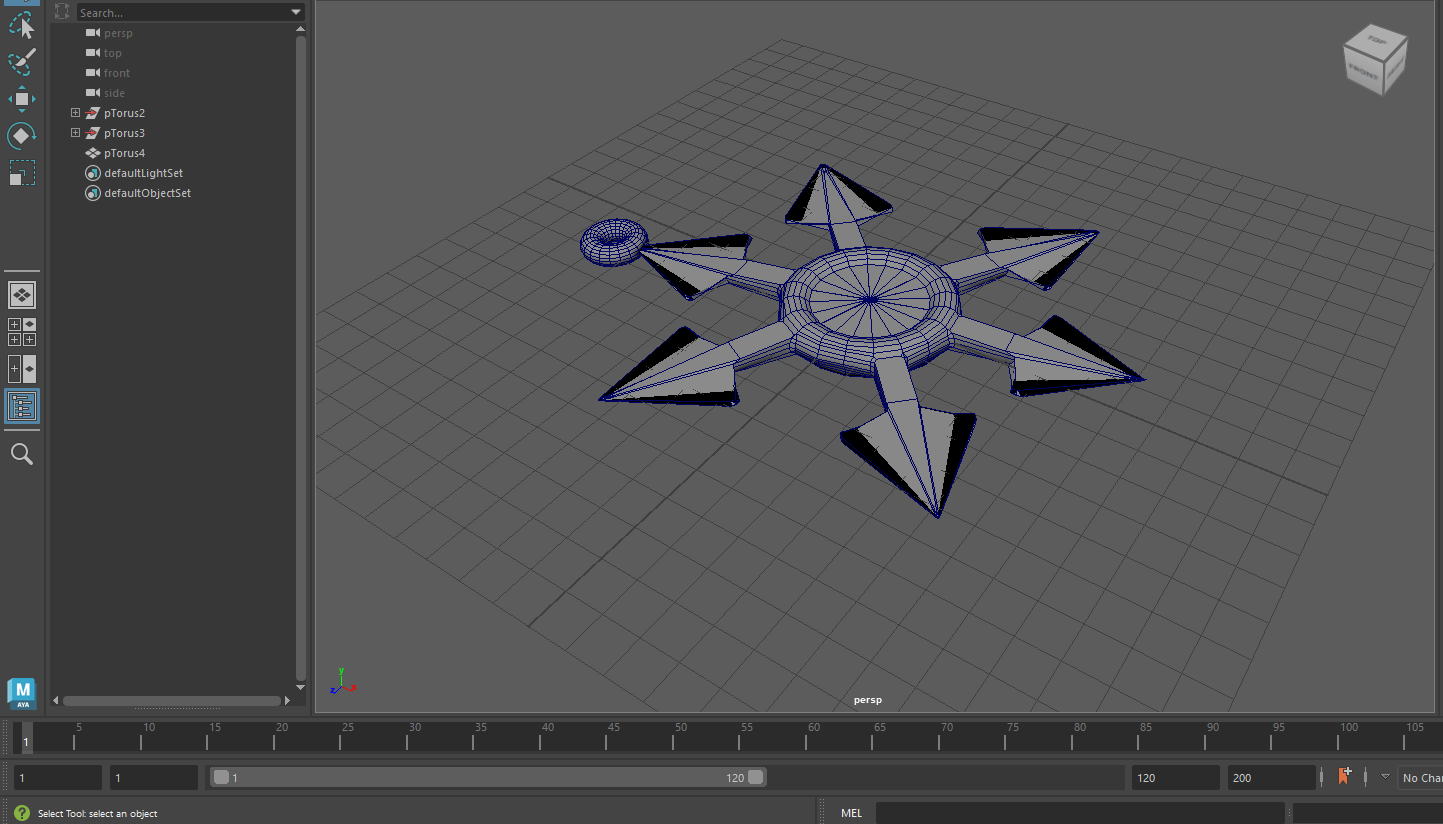
Task: Select the Move tool
Action: 21,98
